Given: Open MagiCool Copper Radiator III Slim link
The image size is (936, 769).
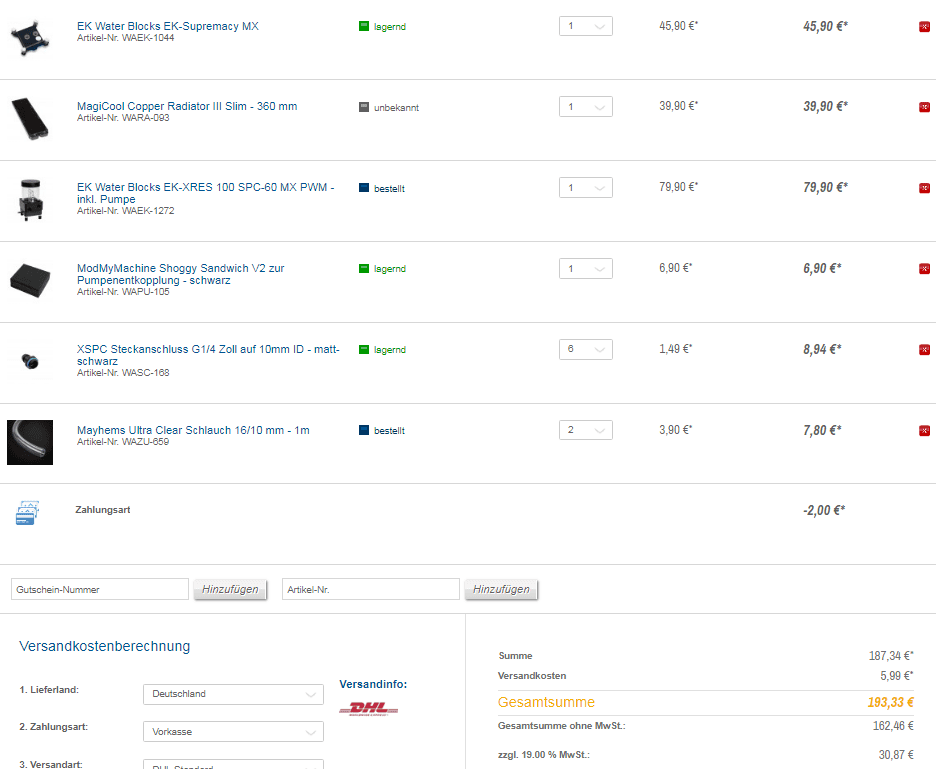Looking at the screenshot, I should (x=187, y=106).
